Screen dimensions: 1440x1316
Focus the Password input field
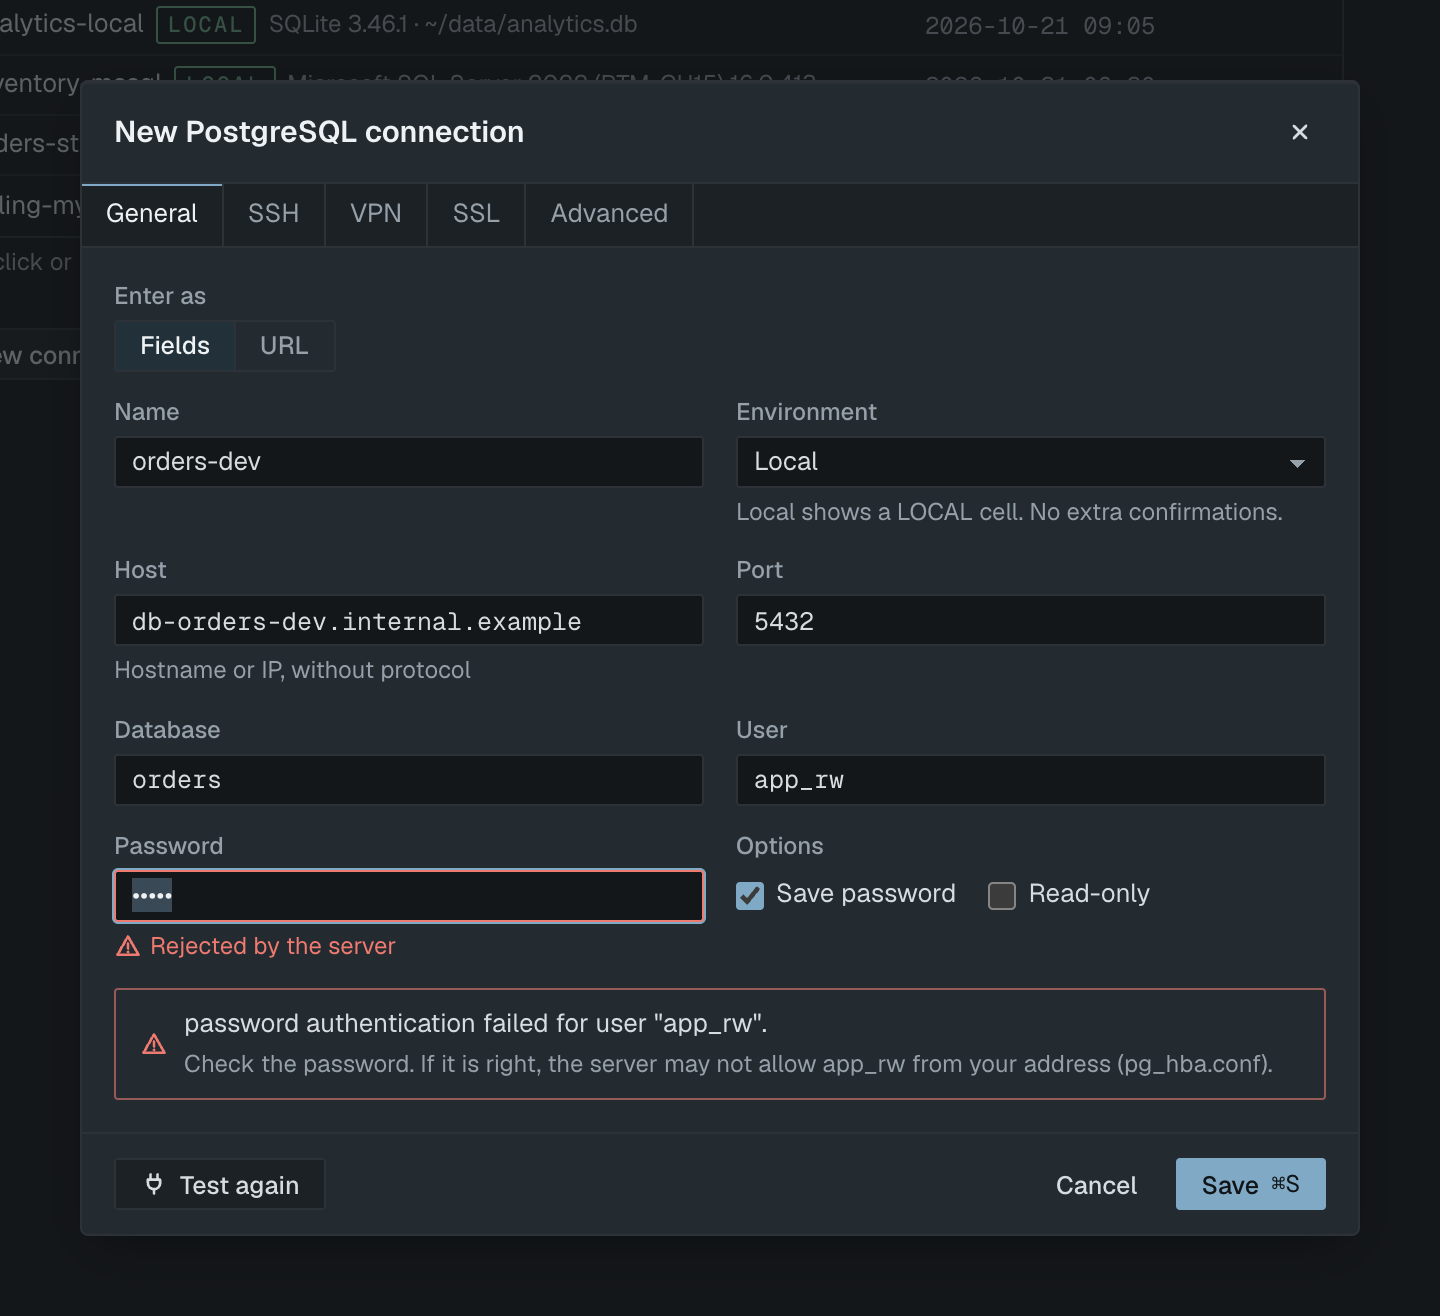[409, 896]
